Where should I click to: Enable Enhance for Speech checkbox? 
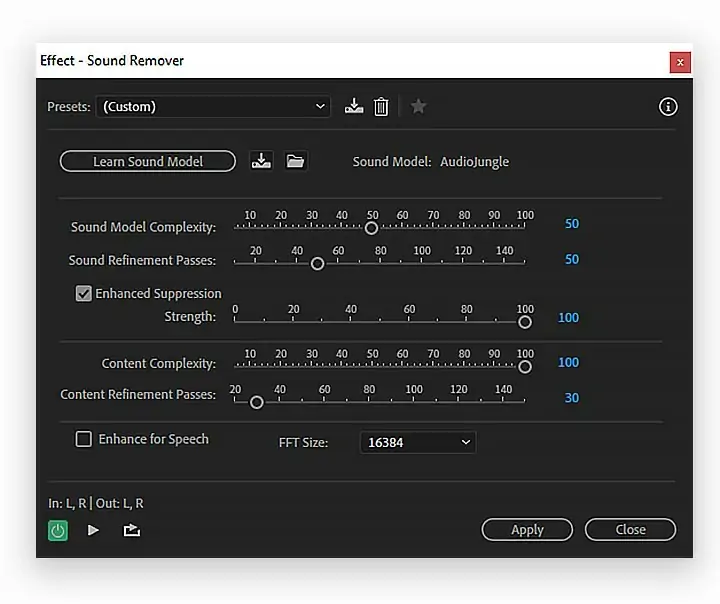tap(84, 439)
